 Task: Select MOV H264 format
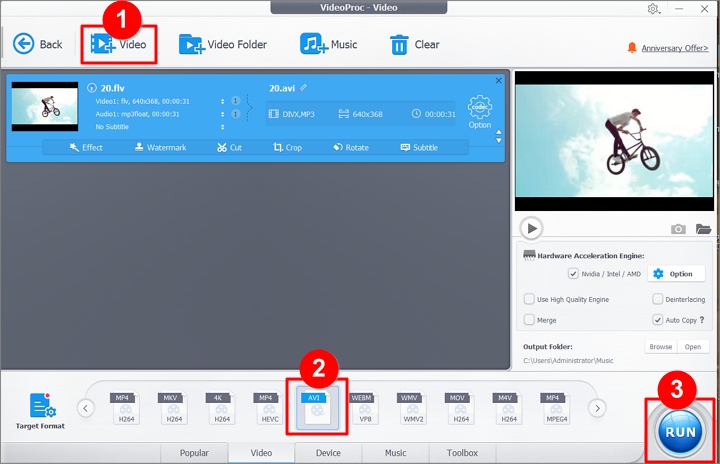(460, 408)
